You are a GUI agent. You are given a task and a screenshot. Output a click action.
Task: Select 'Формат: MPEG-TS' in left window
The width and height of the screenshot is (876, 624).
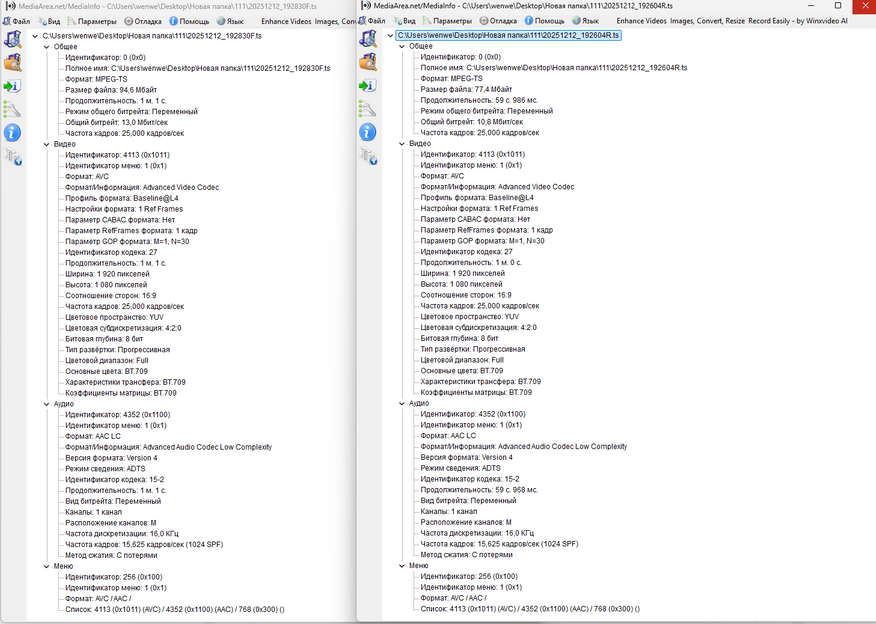click(96, 79)
